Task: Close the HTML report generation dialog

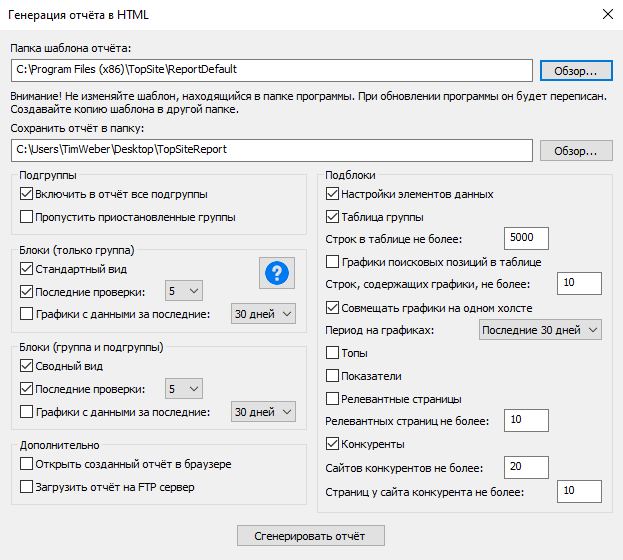Action: click(606, 15)
